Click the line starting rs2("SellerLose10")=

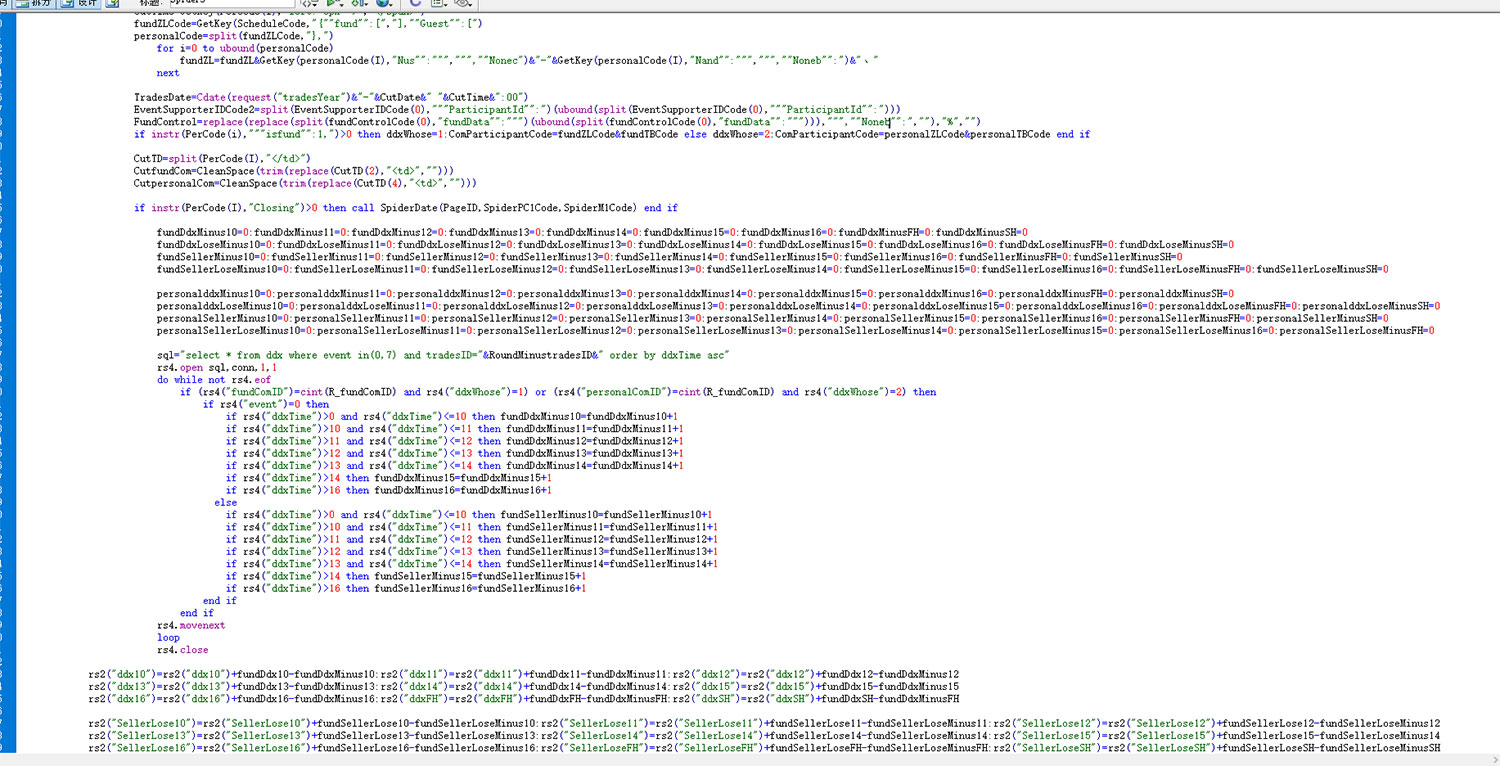(x=764, y=723)
